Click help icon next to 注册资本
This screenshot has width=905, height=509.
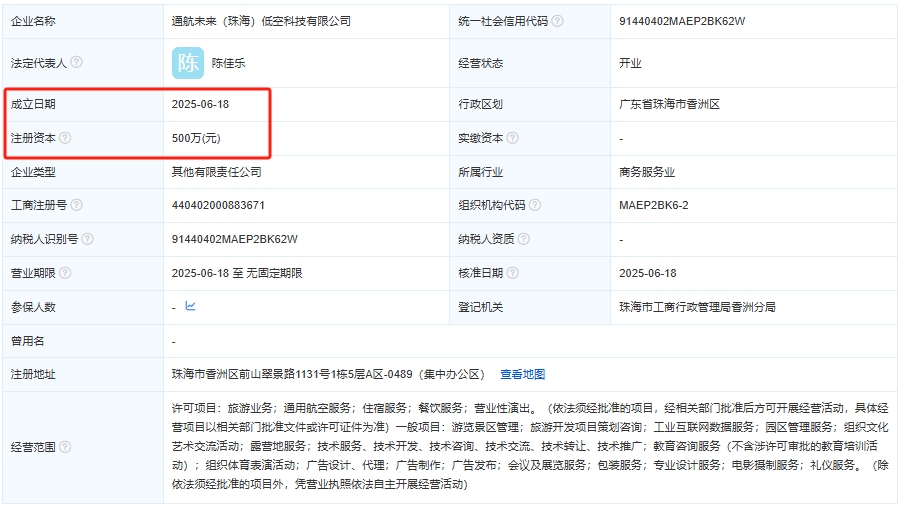tap(65, 138)
